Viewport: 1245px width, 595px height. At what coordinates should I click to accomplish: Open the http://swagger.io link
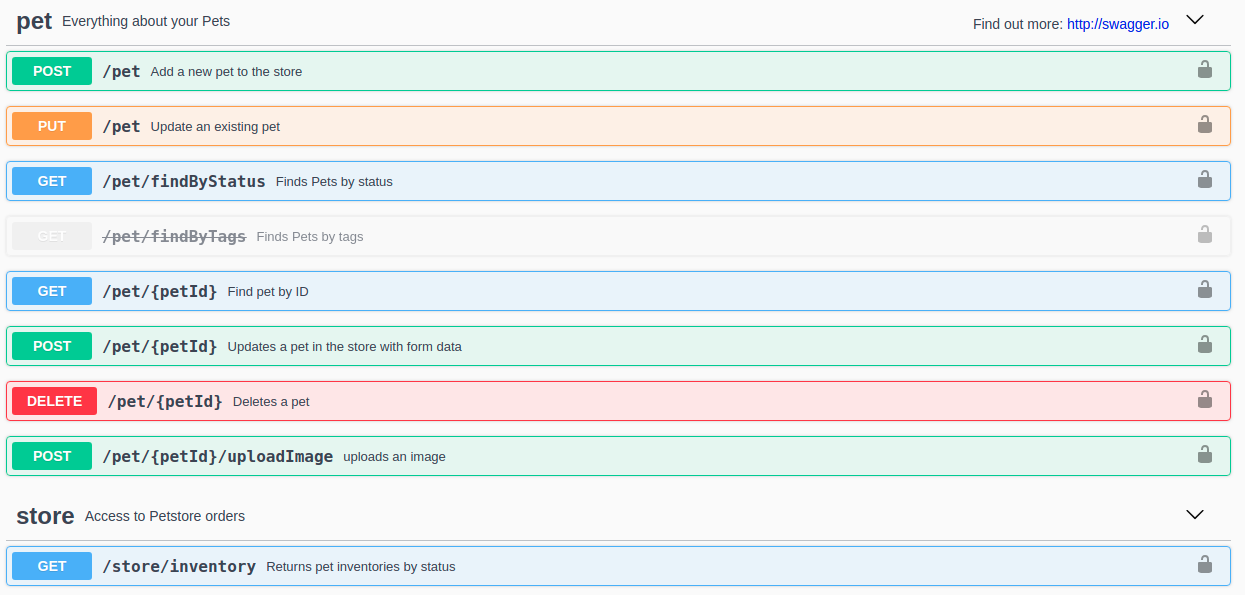click(1117, 24)
